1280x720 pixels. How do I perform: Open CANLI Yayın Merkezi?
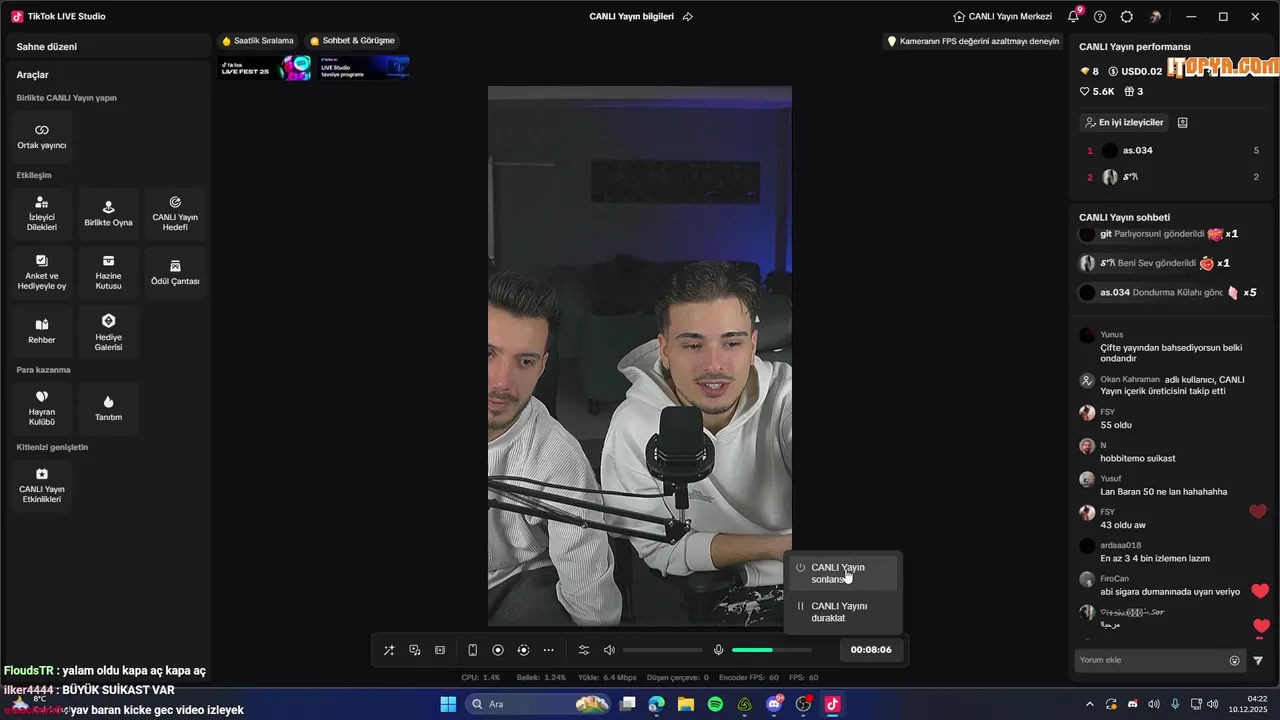pyautogui.click(x=1002, y=16)
